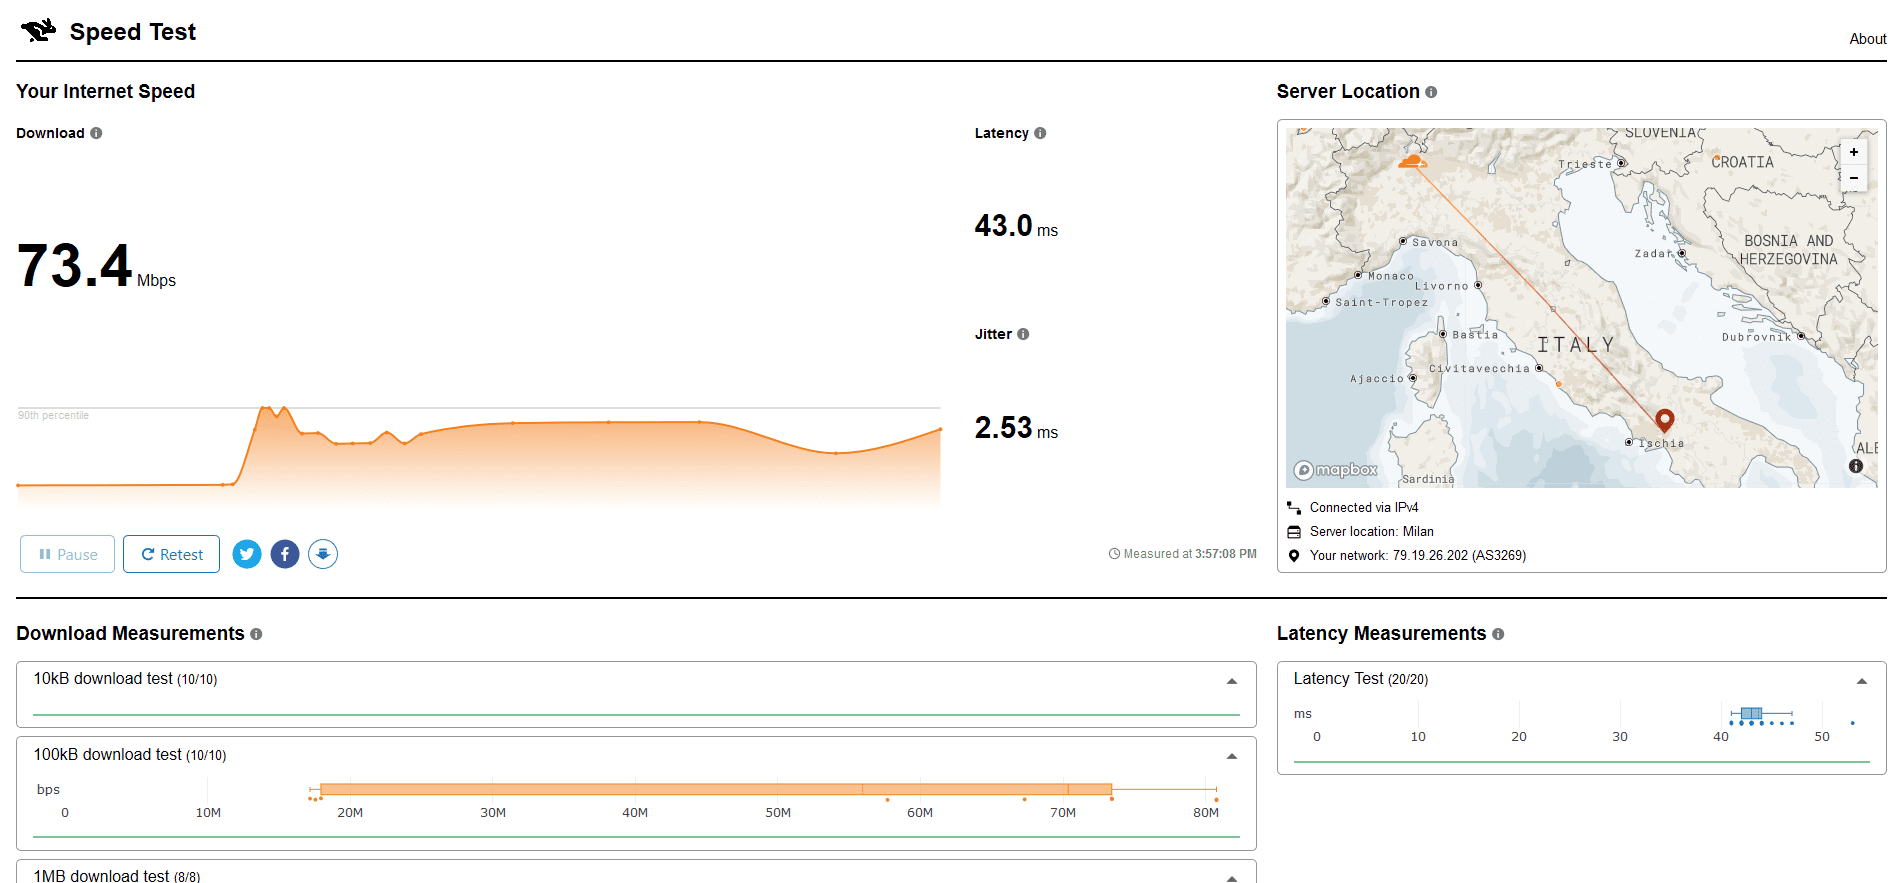Zoom in on the server map
Screen dimensions: 1903x883
[x=1854, y=152]
